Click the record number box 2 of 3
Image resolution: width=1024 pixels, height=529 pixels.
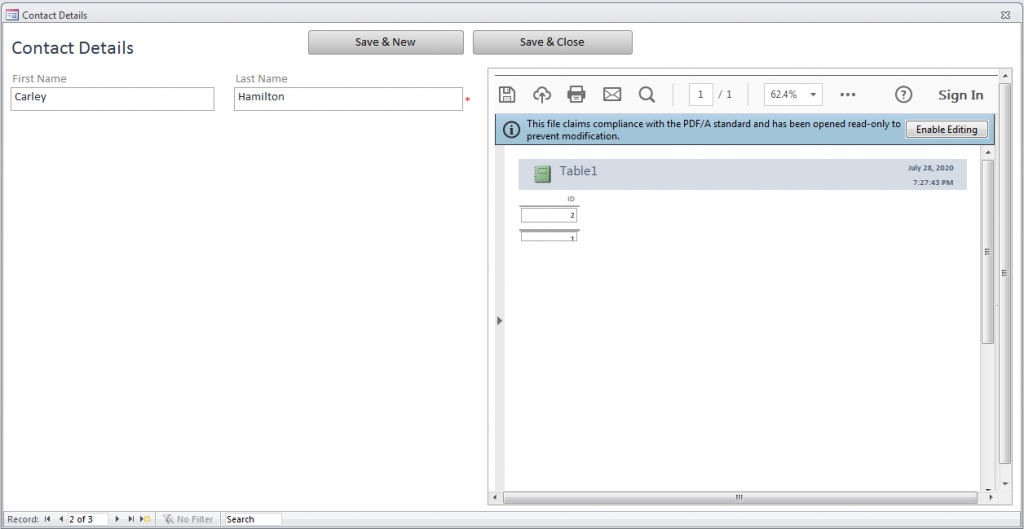point(87,519)
